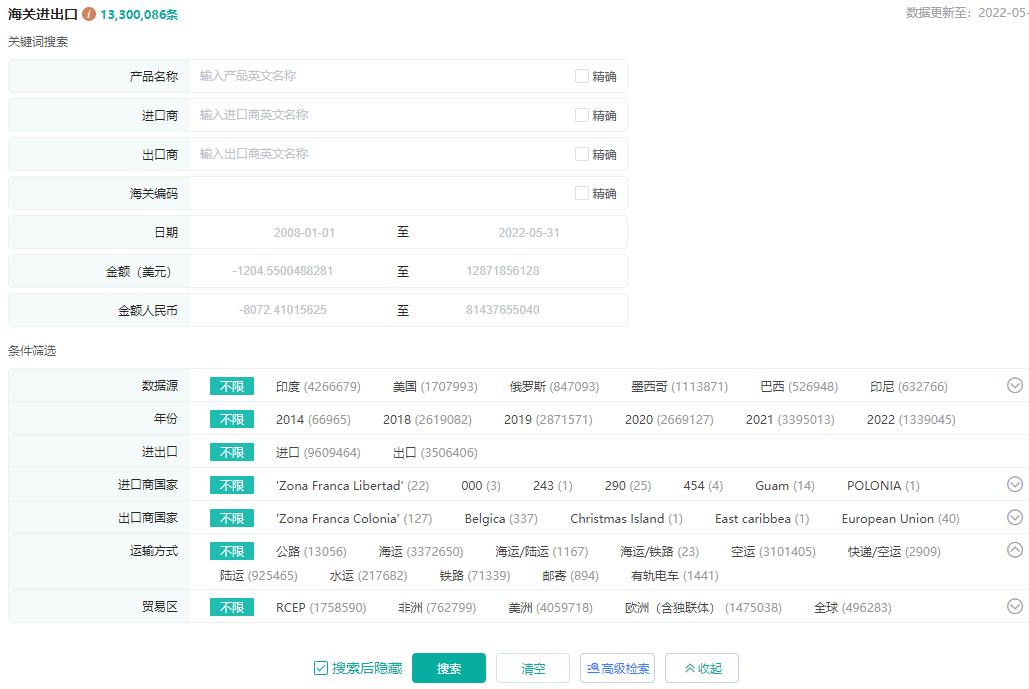Click the 产品名称 input field
This screenshot has height=689, width=1029.
coord(380,76)
